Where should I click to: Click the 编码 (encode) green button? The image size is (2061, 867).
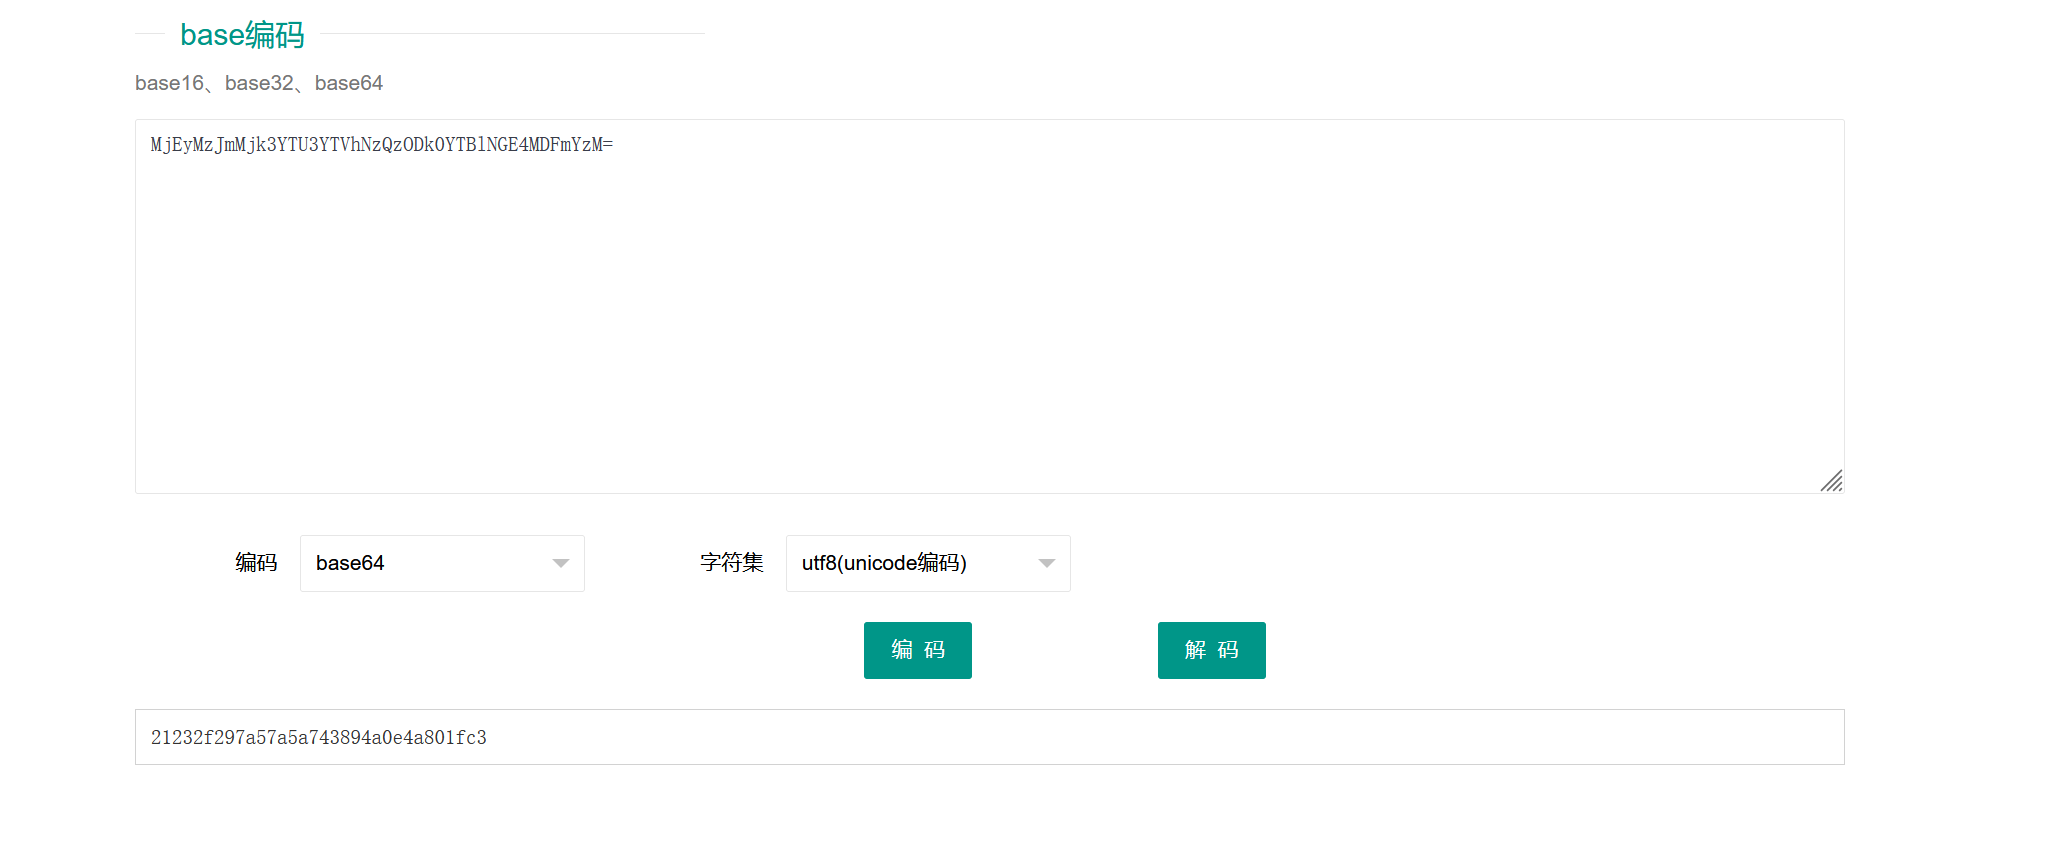click(x=917, y=650)
